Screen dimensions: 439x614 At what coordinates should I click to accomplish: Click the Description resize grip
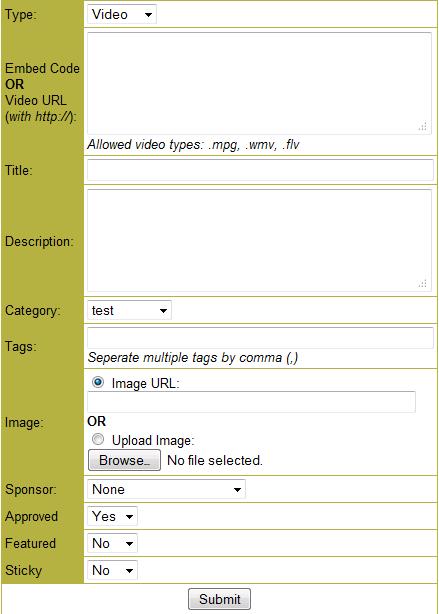tap(423, 284)
